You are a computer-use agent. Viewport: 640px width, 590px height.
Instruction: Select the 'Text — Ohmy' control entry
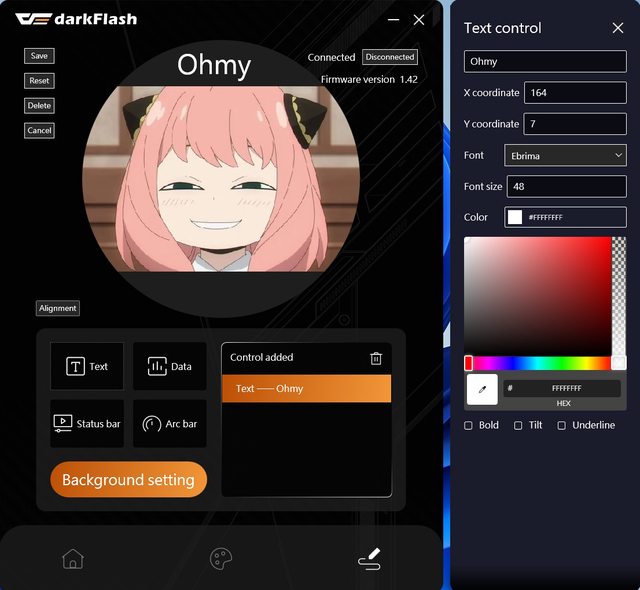(x=306, y=388)
